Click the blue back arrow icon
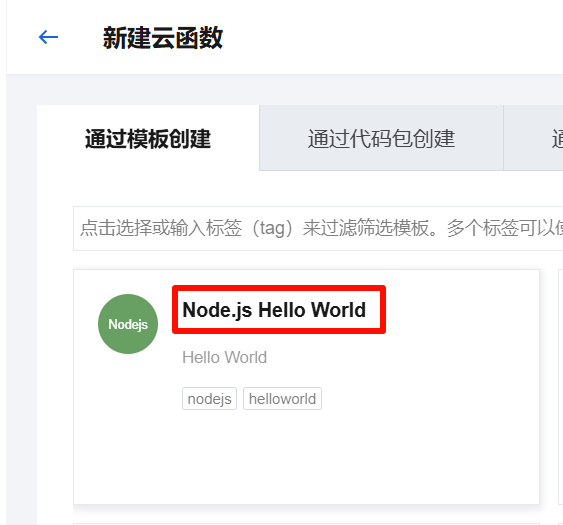The height and width of the screenshot is (525, 563). coord(48,37)
